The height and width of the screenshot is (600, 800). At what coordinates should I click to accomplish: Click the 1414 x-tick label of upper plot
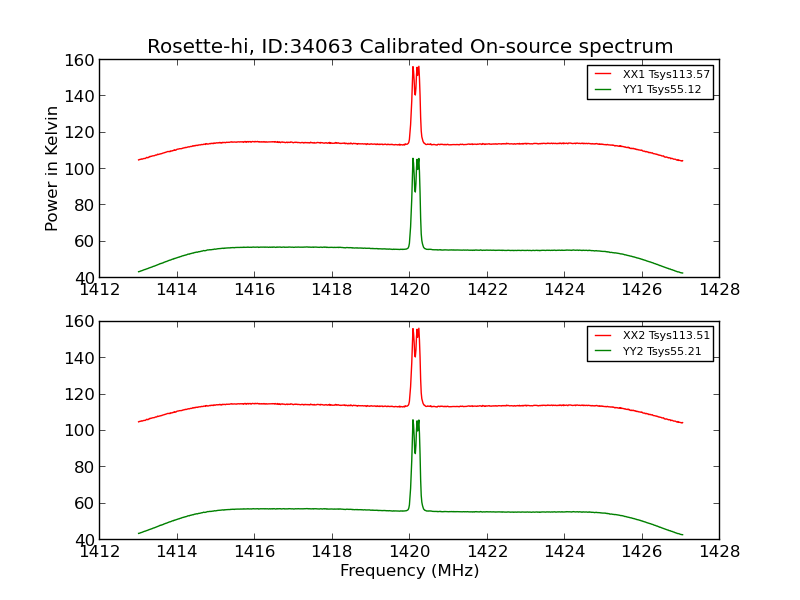coord(177,290)
